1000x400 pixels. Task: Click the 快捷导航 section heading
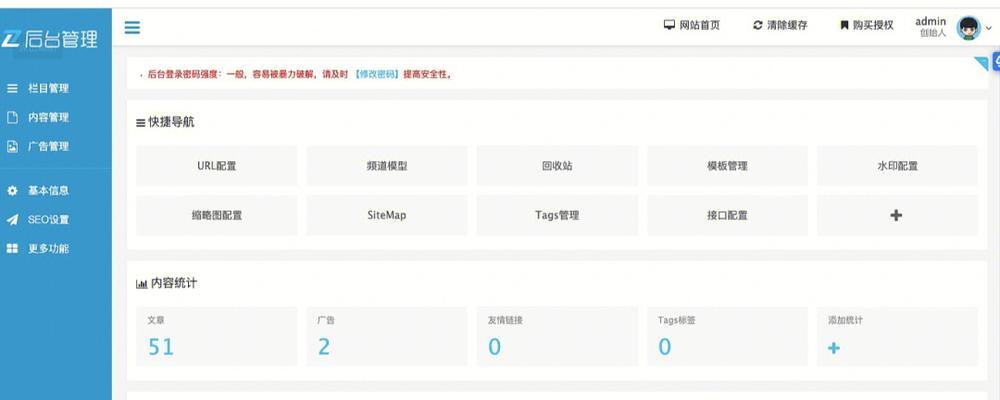click(x=172, y=122)
